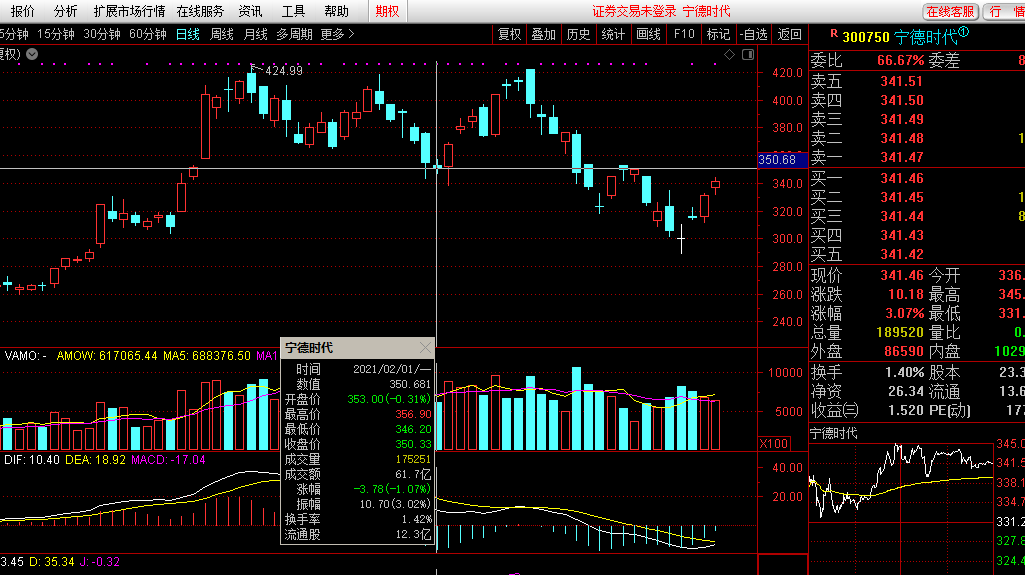The height and width of the screenshot is (575, 1025).
Task: Click the 复权 toolbar button
Action: coord(509,34)
